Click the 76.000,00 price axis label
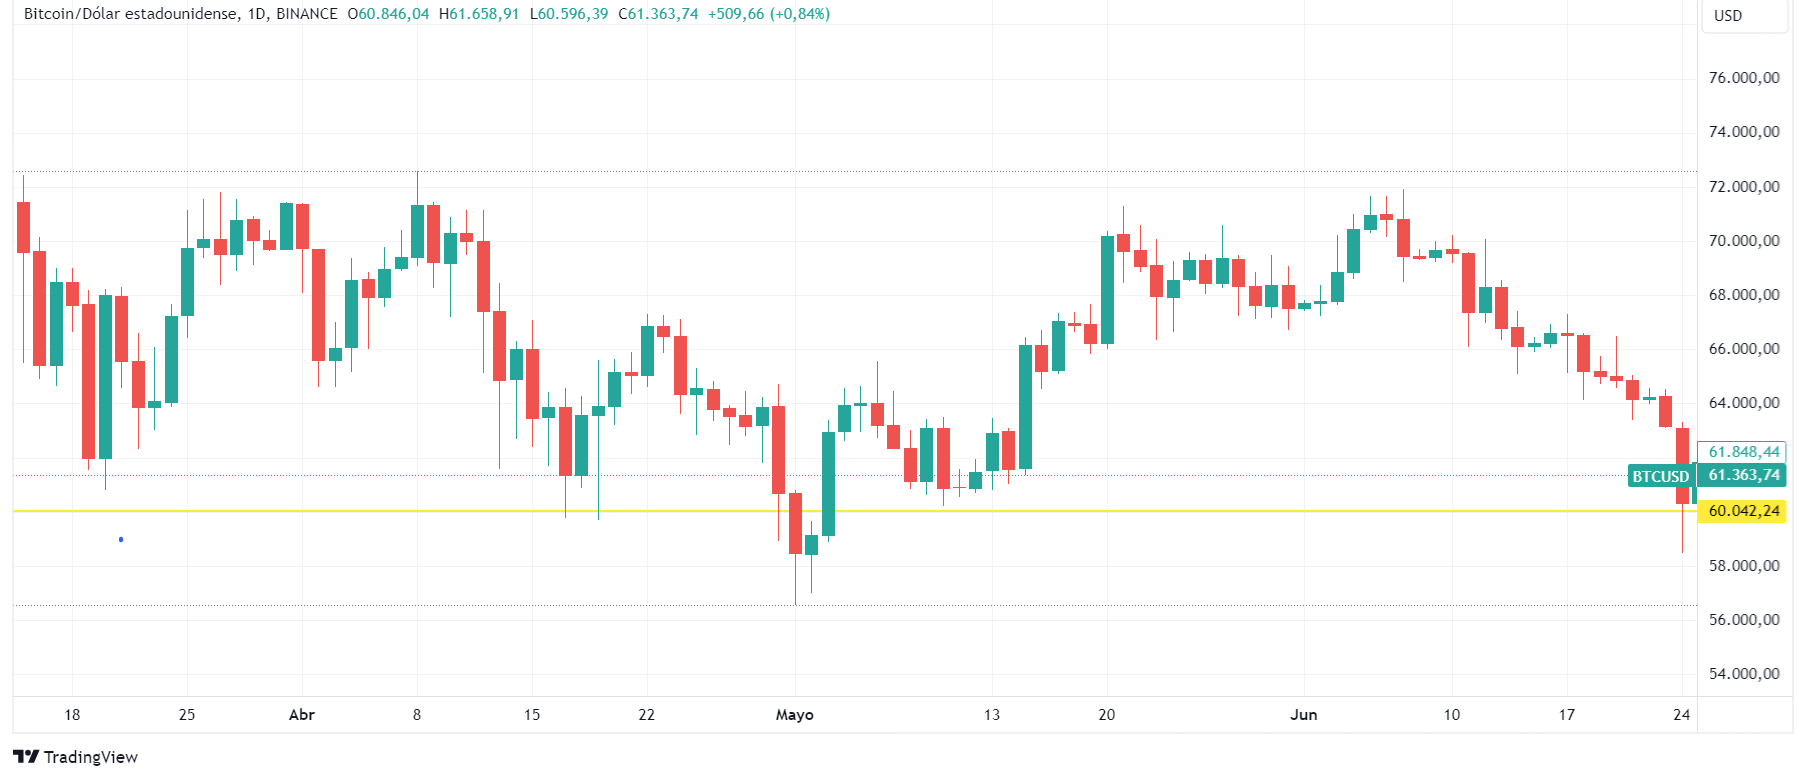Image resolution: width=1806 pixels, height=780 pixels. click(1744, 78)
